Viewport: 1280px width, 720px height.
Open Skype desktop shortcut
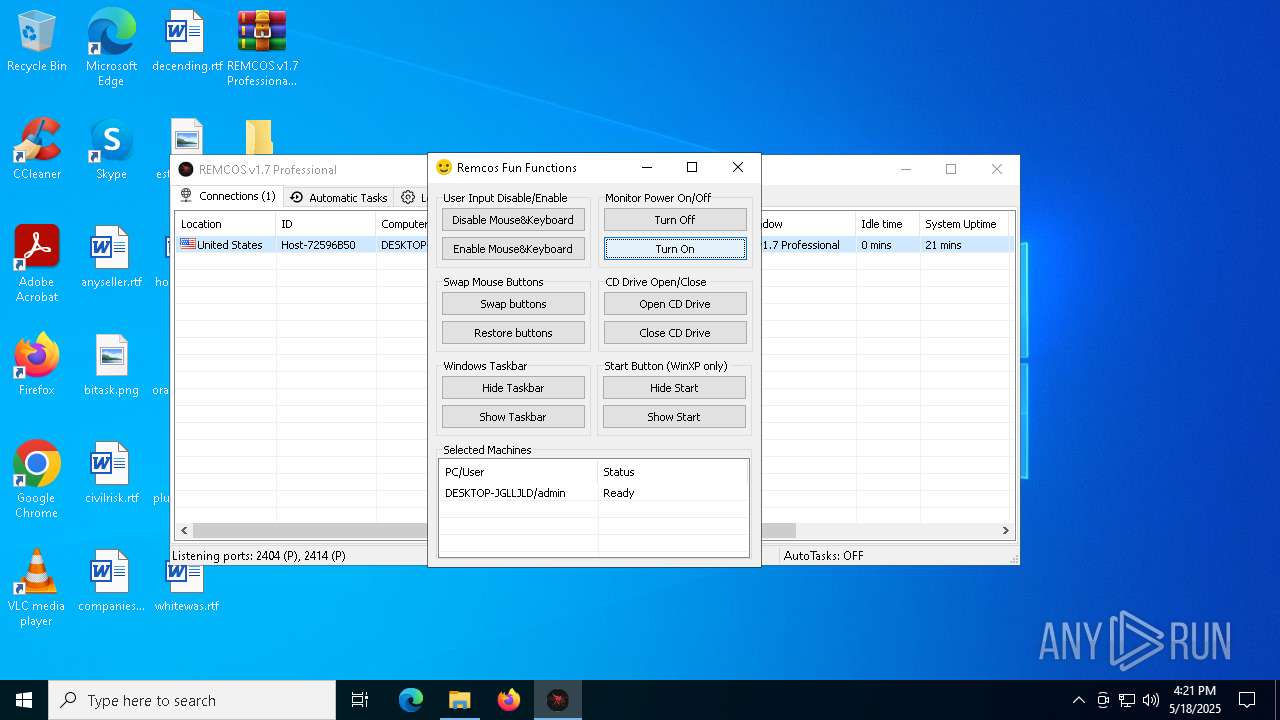tap(111, 149)
